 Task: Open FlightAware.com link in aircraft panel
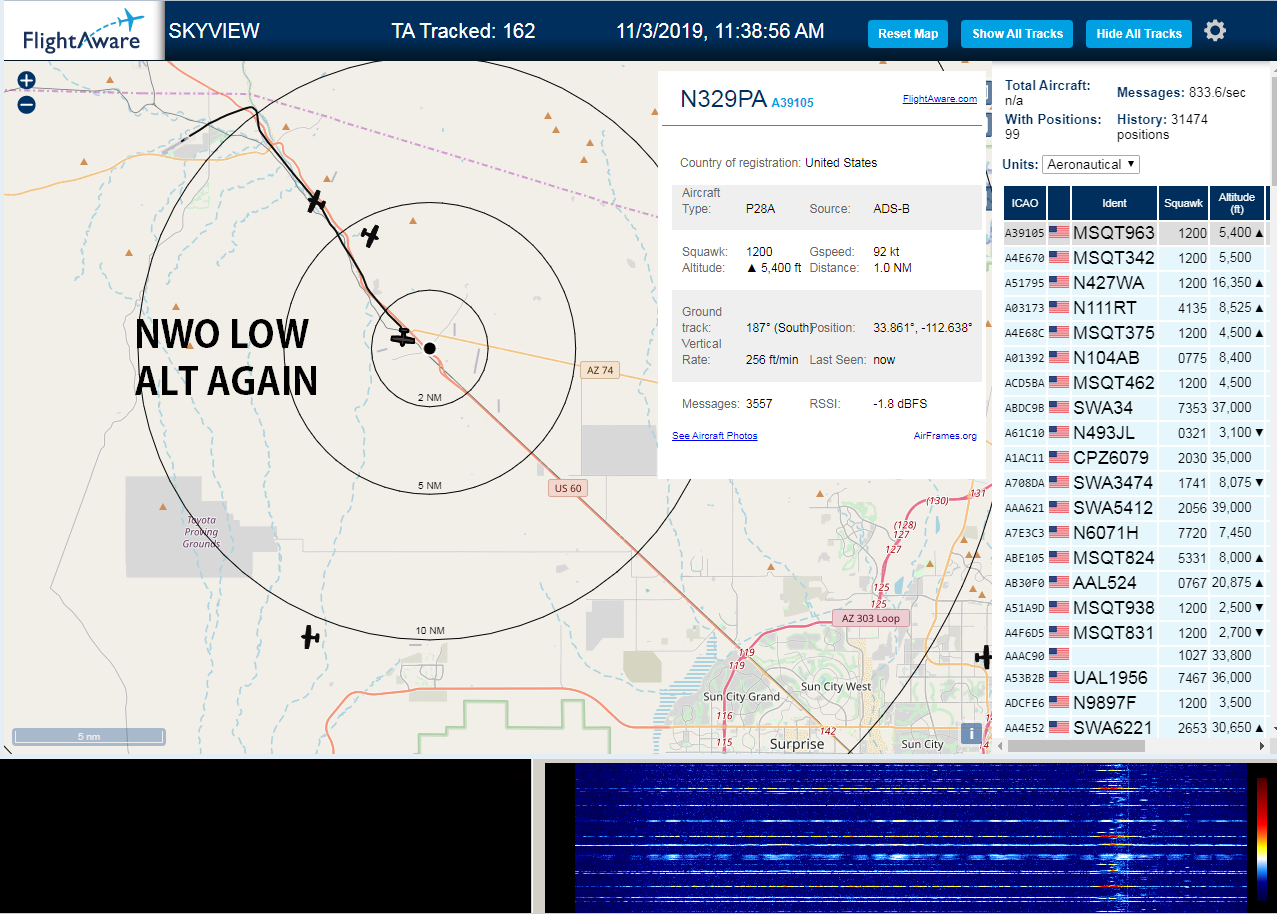click(939, 99)
